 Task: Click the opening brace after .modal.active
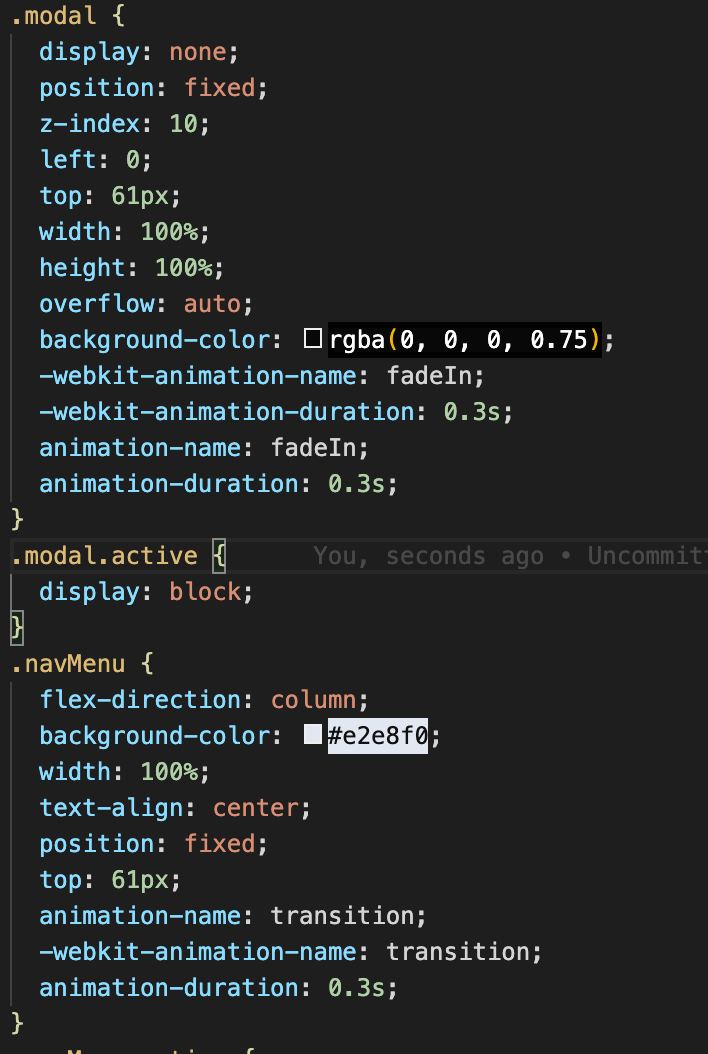point(219,556)
